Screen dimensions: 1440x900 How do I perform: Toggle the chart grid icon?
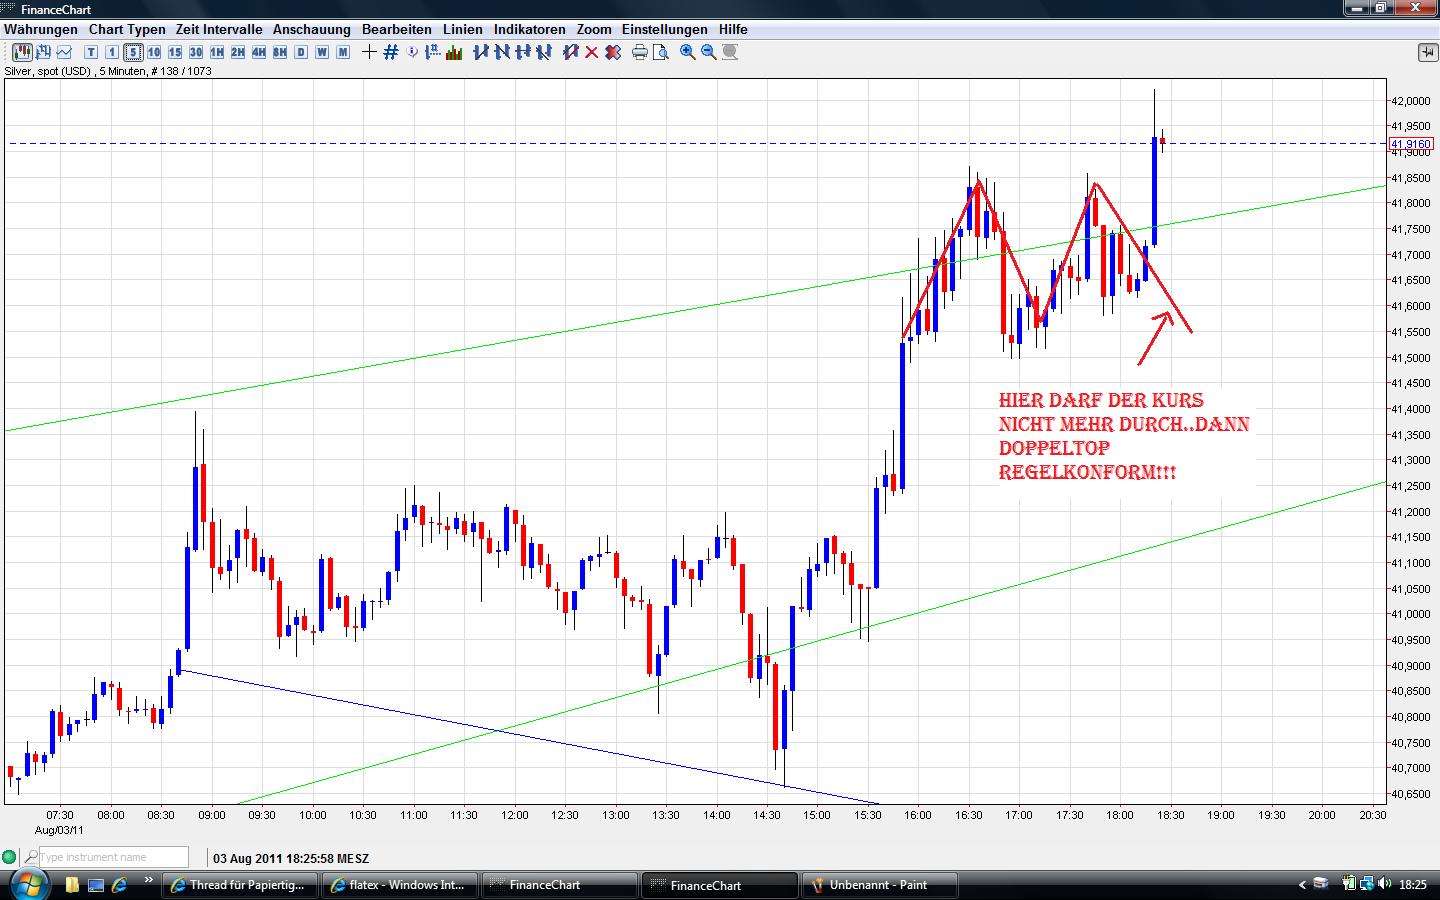pos(391,52)
